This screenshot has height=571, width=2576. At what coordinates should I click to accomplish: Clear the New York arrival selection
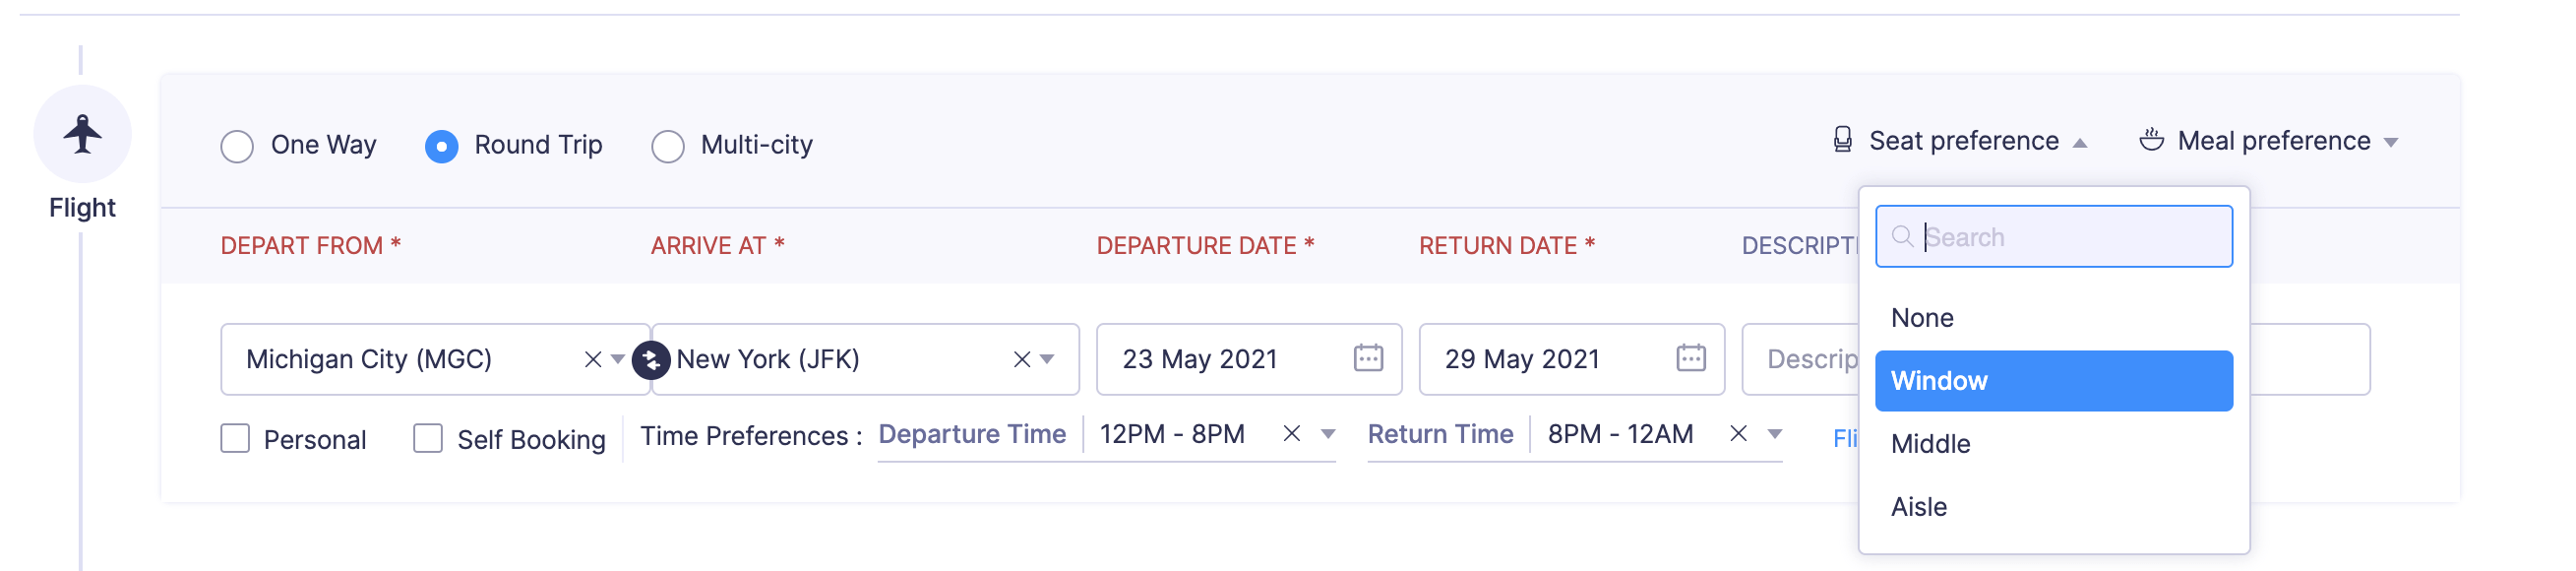1021,359
